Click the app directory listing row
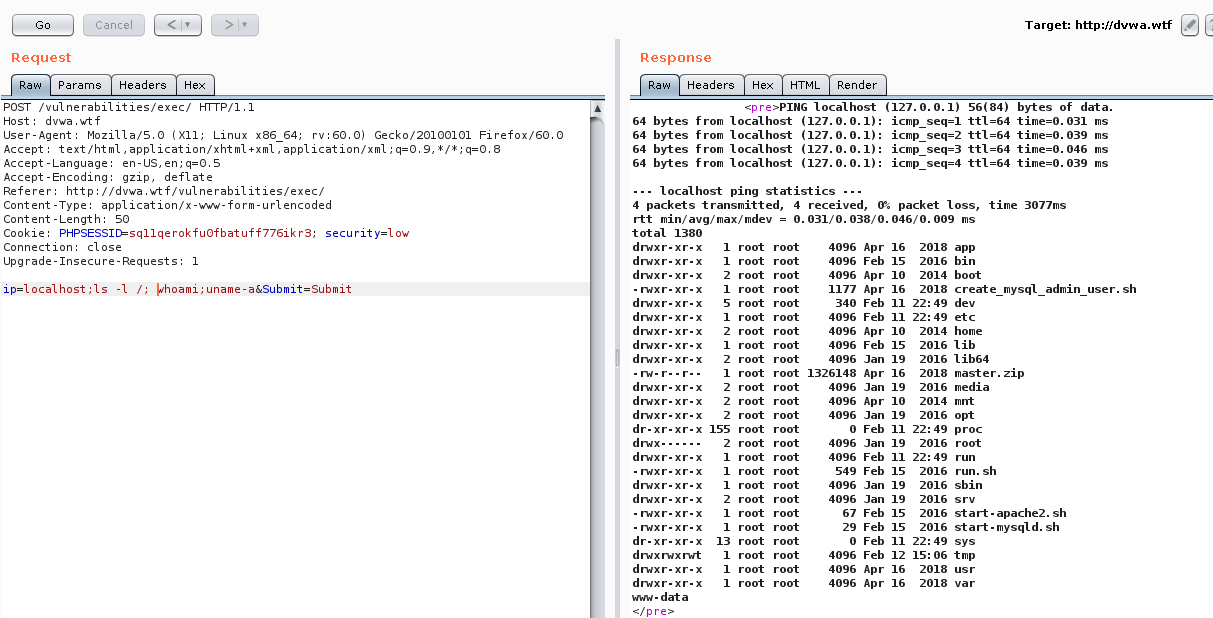 click(804, 247)
